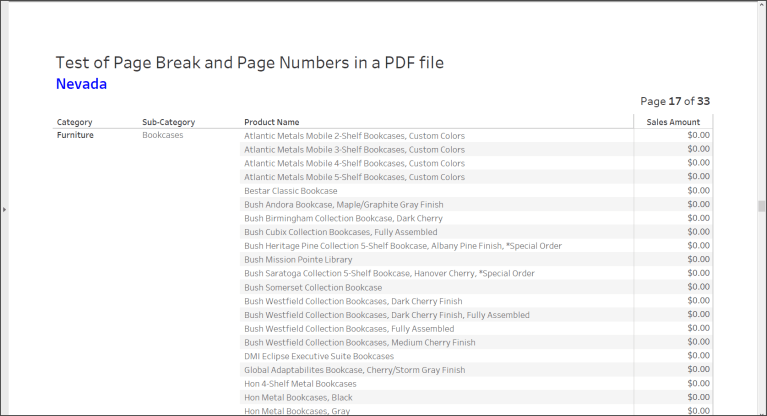Click the vertical scrollbar thumb
Viewport: 767px width, 416px height.
pyautogui.click(x=761, y=207)
